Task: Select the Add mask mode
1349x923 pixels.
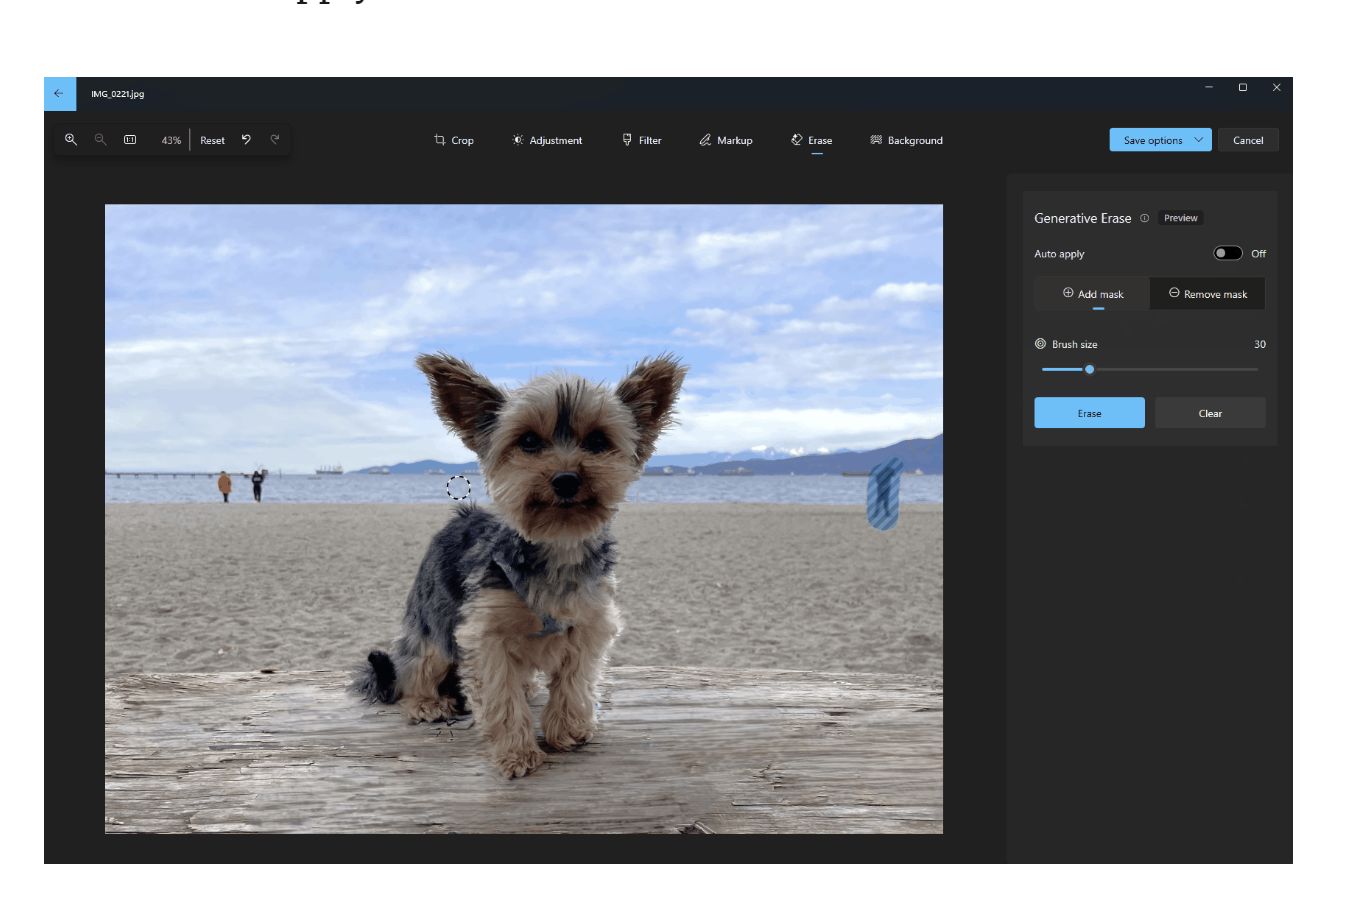Action: (x=1092, y=294)
